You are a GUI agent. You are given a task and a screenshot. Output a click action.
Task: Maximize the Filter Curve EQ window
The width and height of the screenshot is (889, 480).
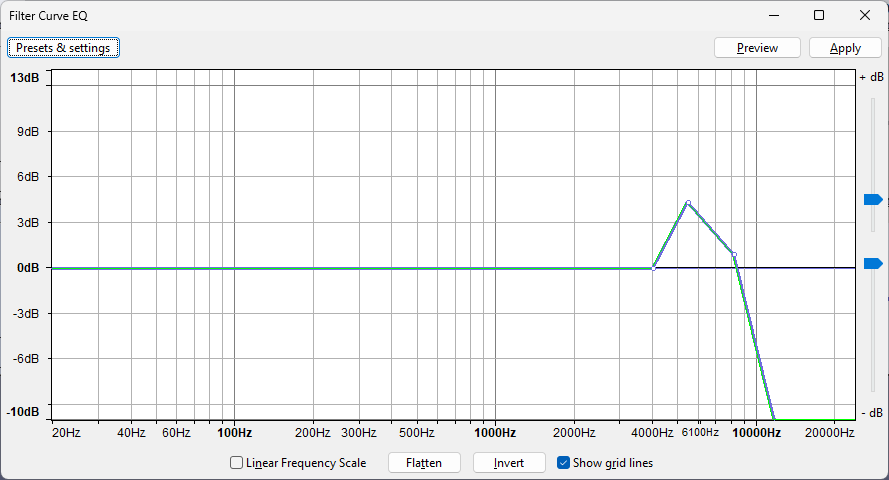(x=819, y=15)
